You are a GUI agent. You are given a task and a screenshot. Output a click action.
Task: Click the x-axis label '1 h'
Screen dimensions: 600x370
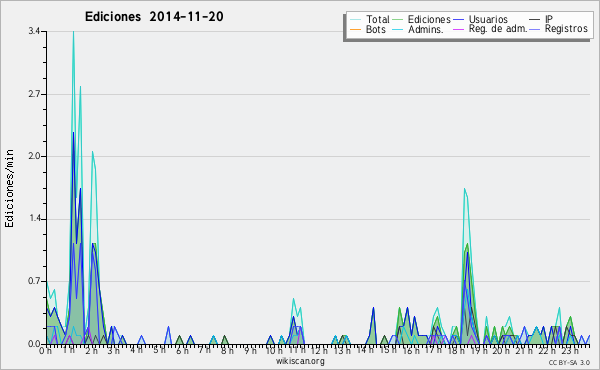(x=68, y=350)
